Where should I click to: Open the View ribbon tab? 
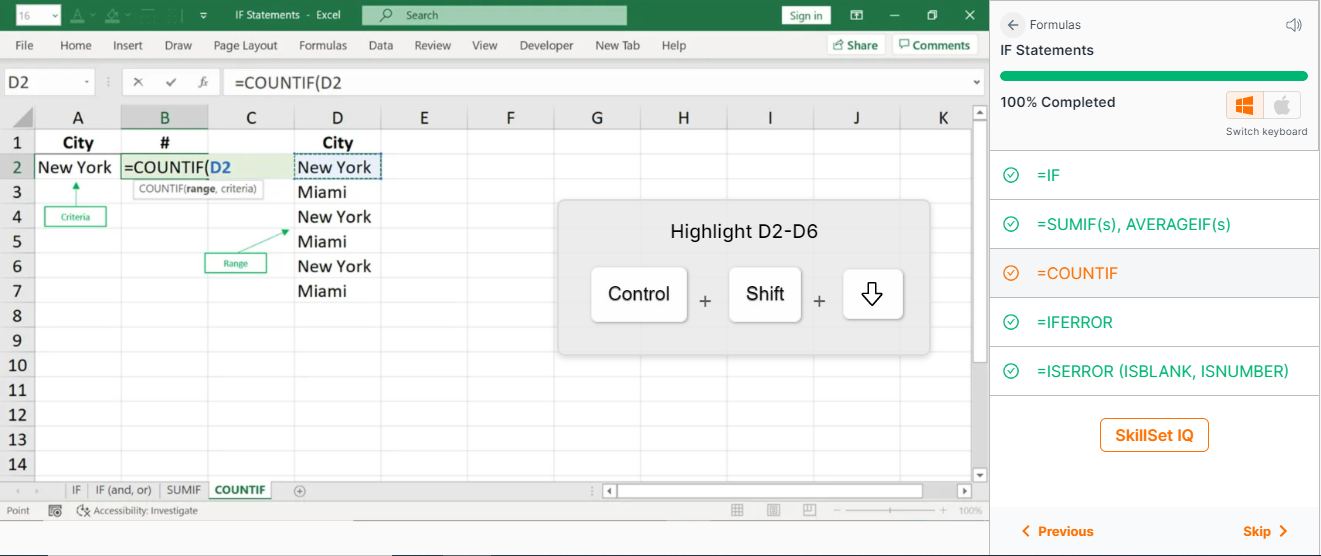tap(485, 45)
